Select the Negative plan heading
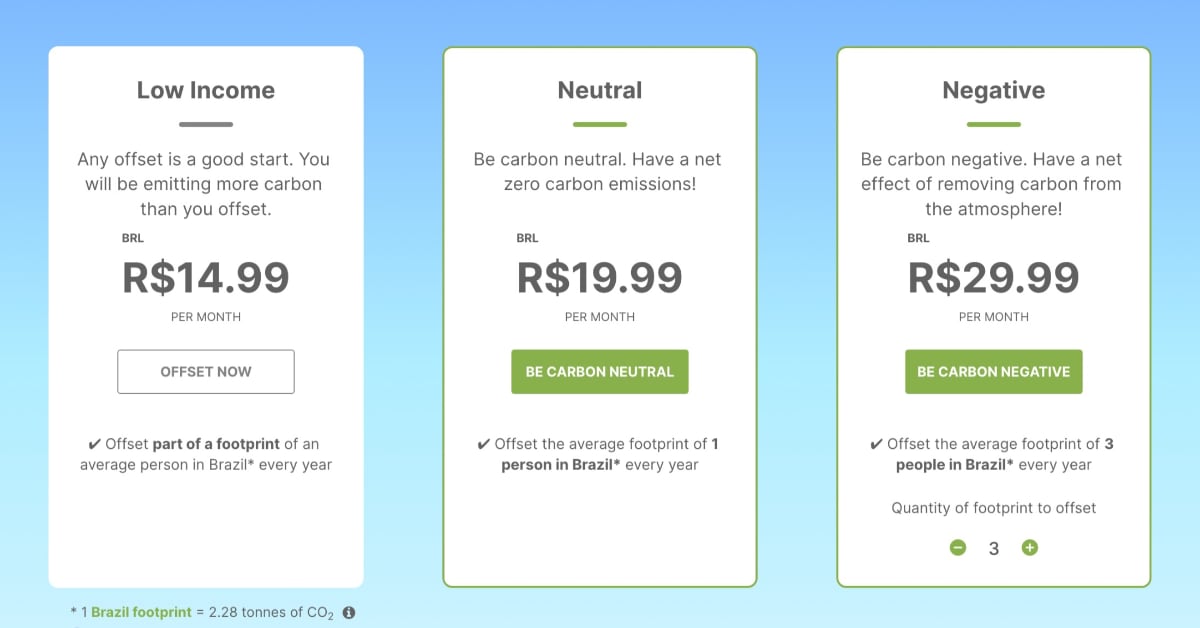Image resolution: width=1200 pixels, height=628 pixels. (x=993, y=90)
